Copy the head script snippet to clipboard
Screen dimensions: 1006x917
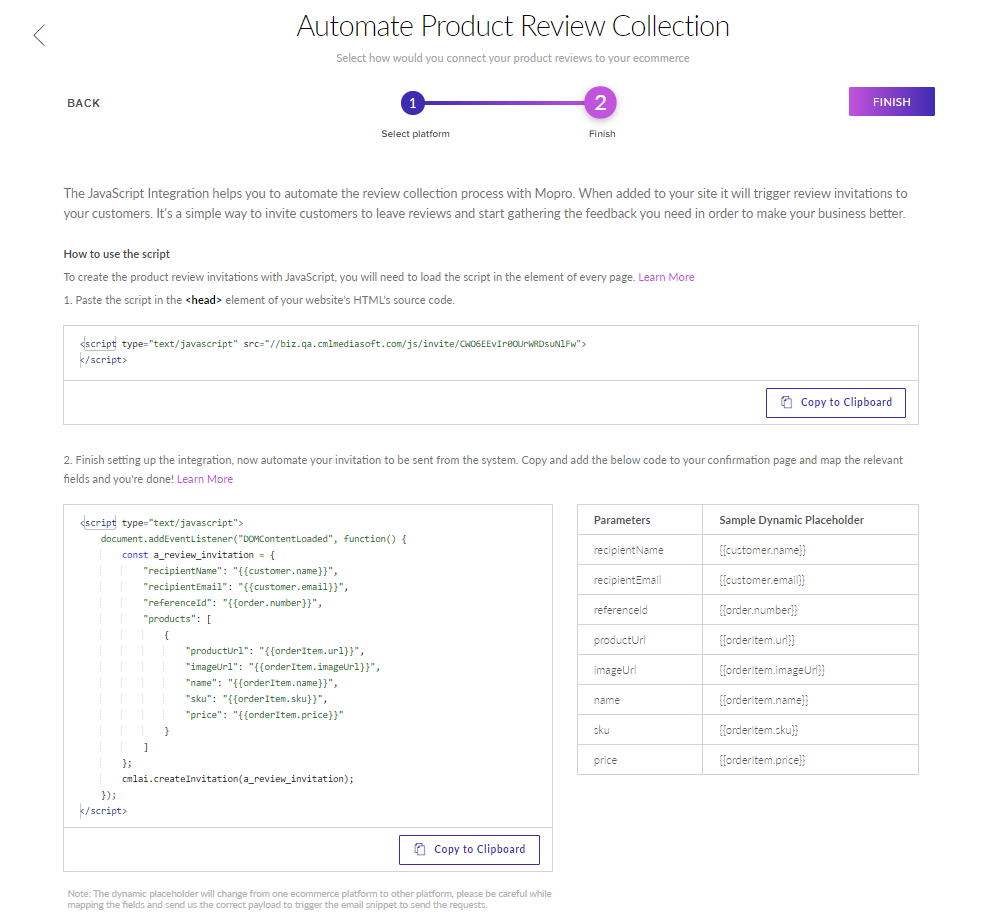pyautogui.click(x=835, y=402)
